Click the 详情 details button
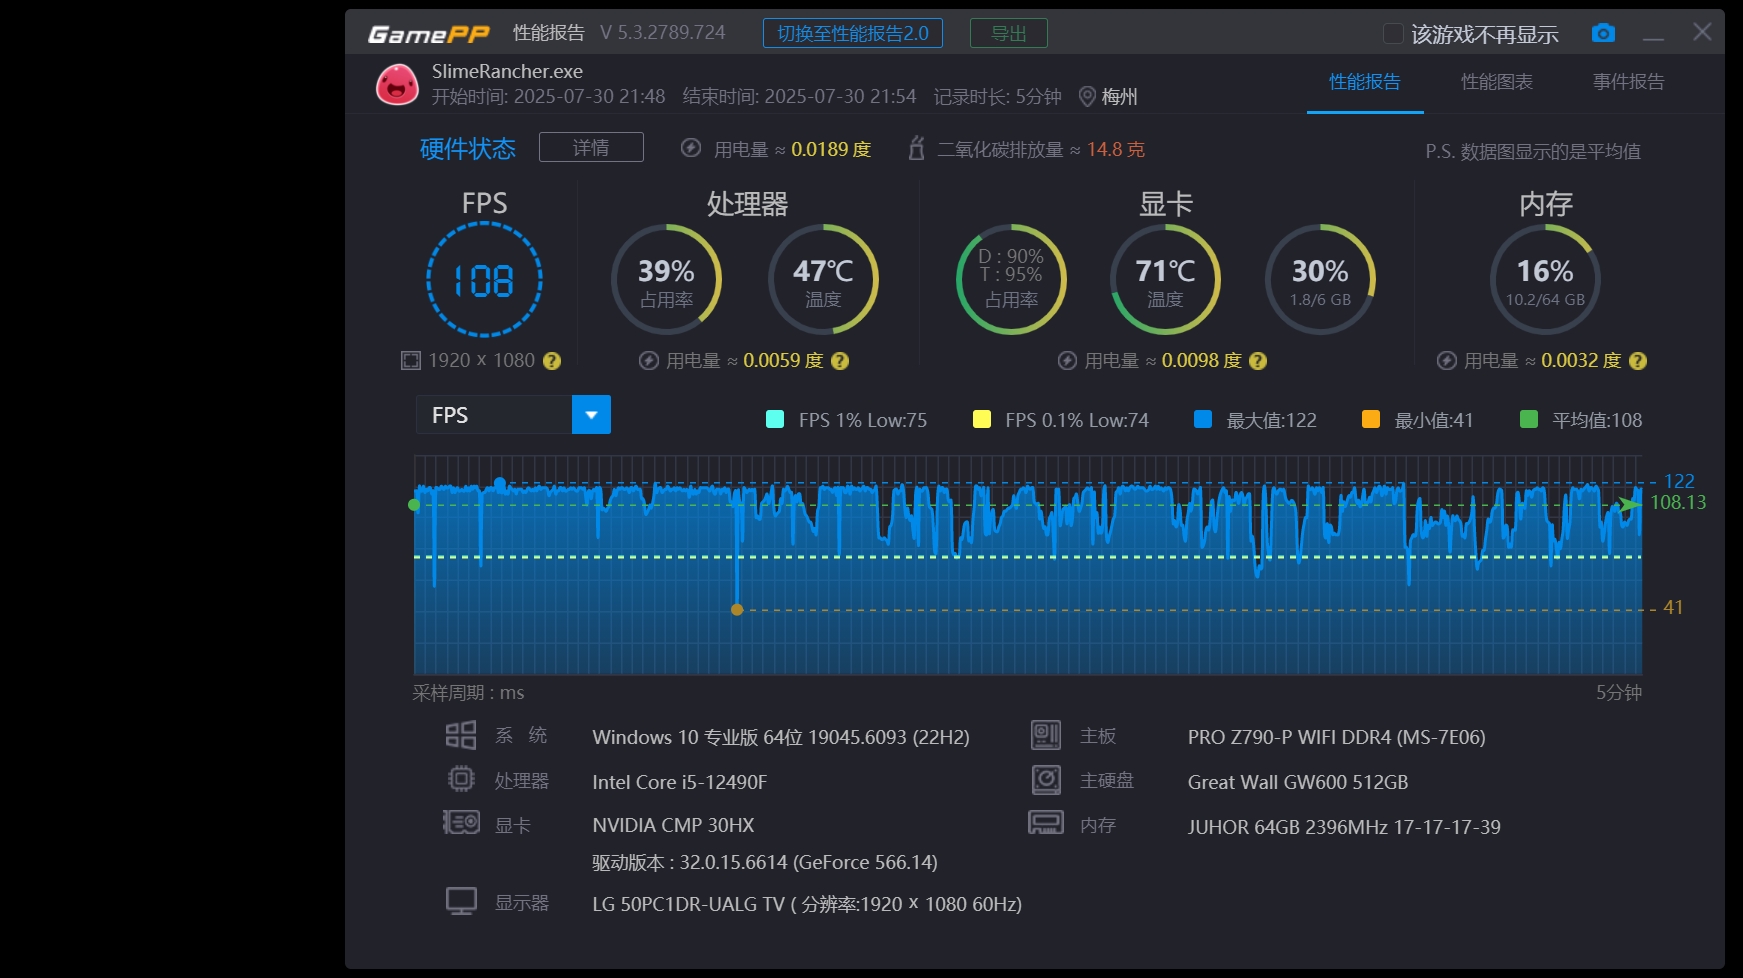Screen dimensions: 1743x978 [x=591, y=147]
